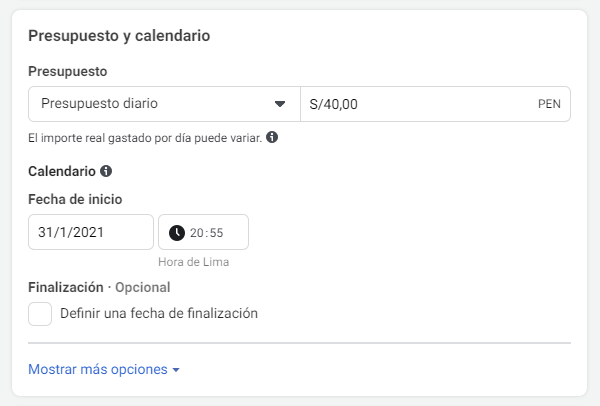Select the hour value 20 in time field
The width and height of the screenshot is (600, 406).
pos(197,233)
